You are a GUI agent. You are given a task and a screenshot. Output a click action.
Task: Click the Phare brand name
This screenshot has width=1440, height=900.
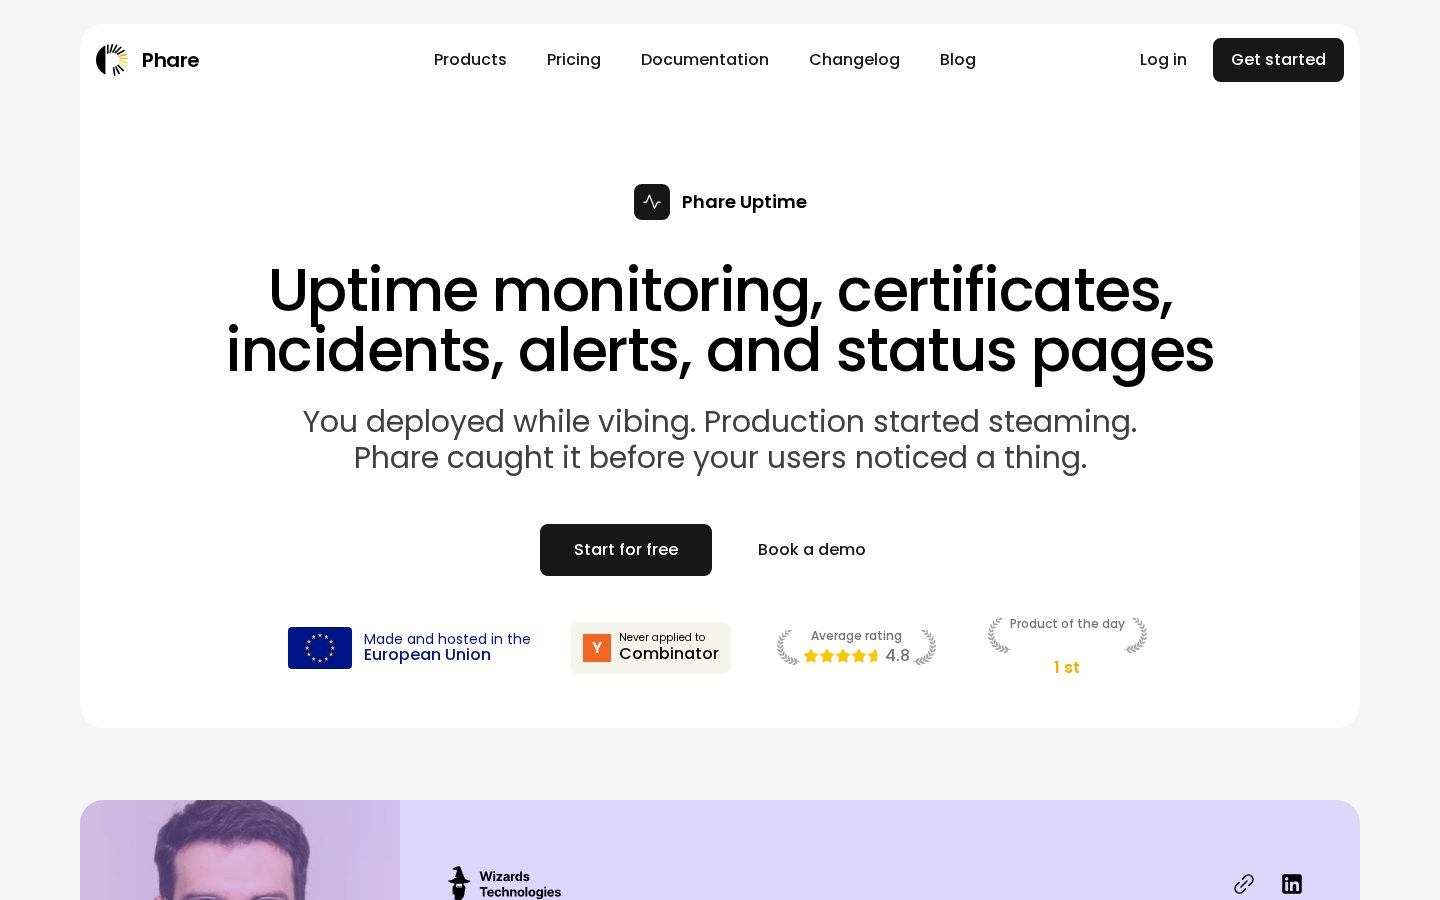[170, 60]
